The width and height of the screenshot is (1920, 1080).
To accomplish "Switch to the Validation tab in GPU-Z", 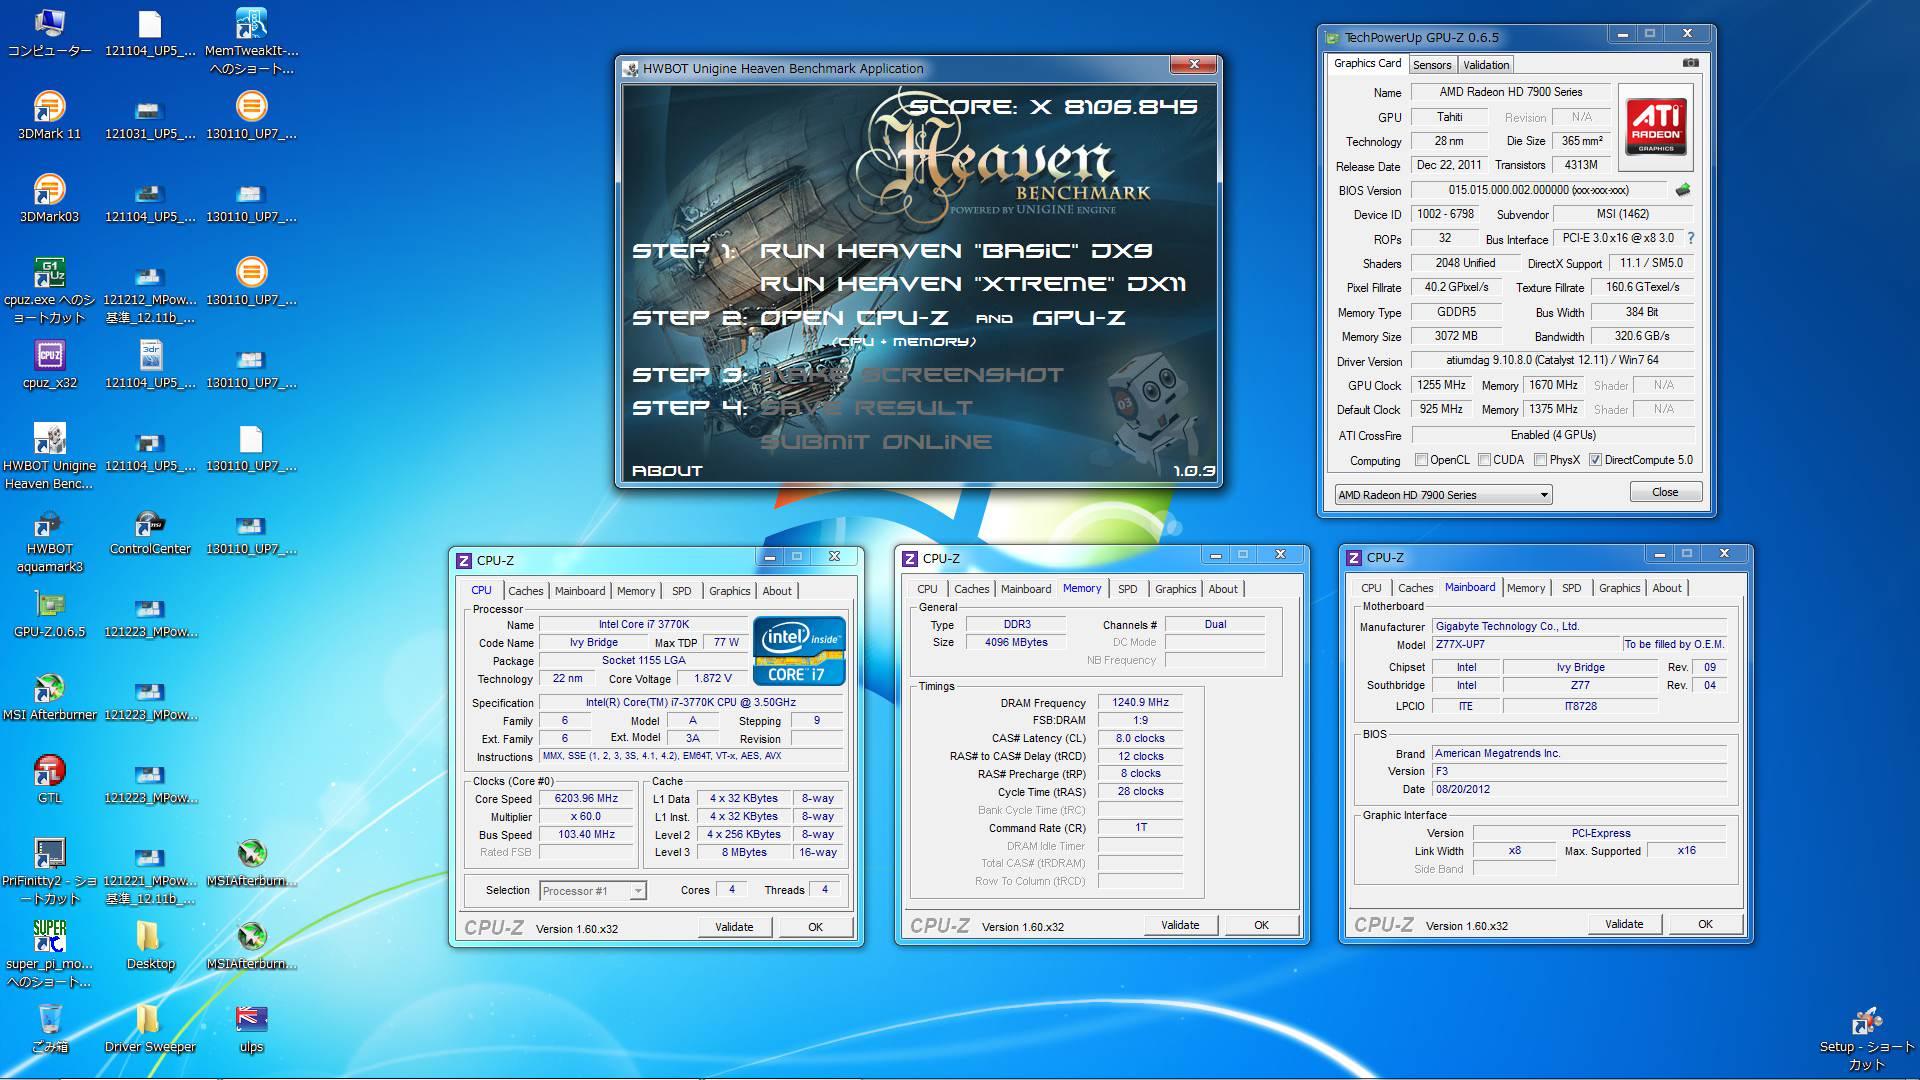I will 1485,65.
